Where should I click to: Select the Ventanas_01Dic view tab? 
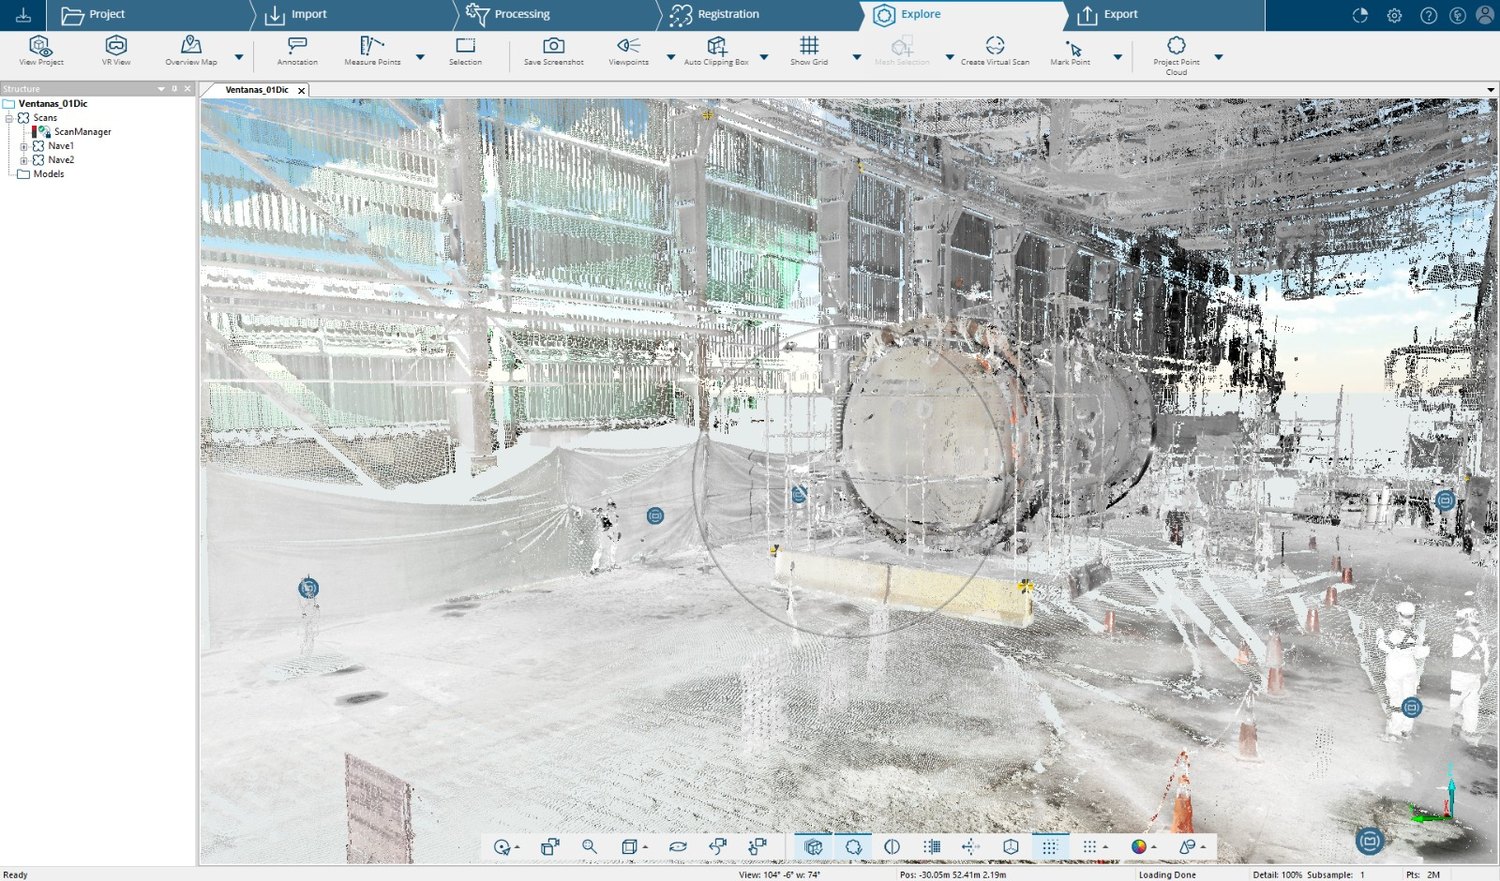point(257,90)
